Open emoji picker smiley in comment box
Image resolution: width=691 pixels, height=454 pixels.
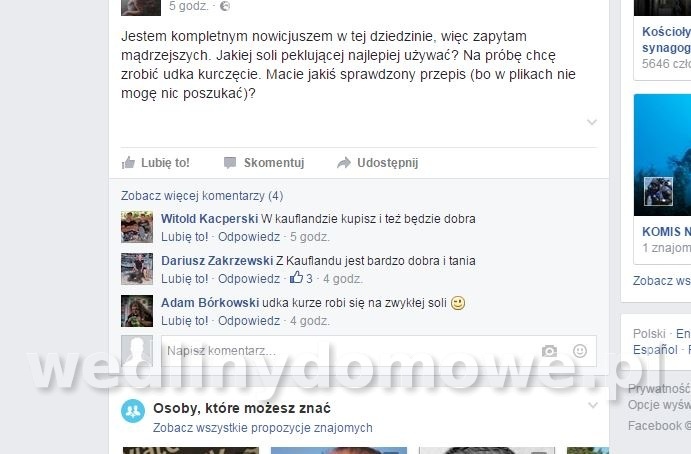[x=580, y=351]
